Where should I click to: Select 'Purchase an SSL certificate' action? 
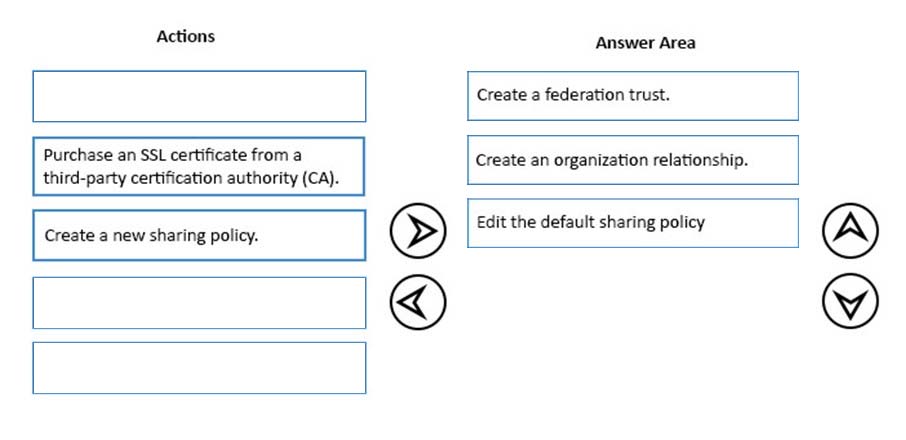(199, 166)
